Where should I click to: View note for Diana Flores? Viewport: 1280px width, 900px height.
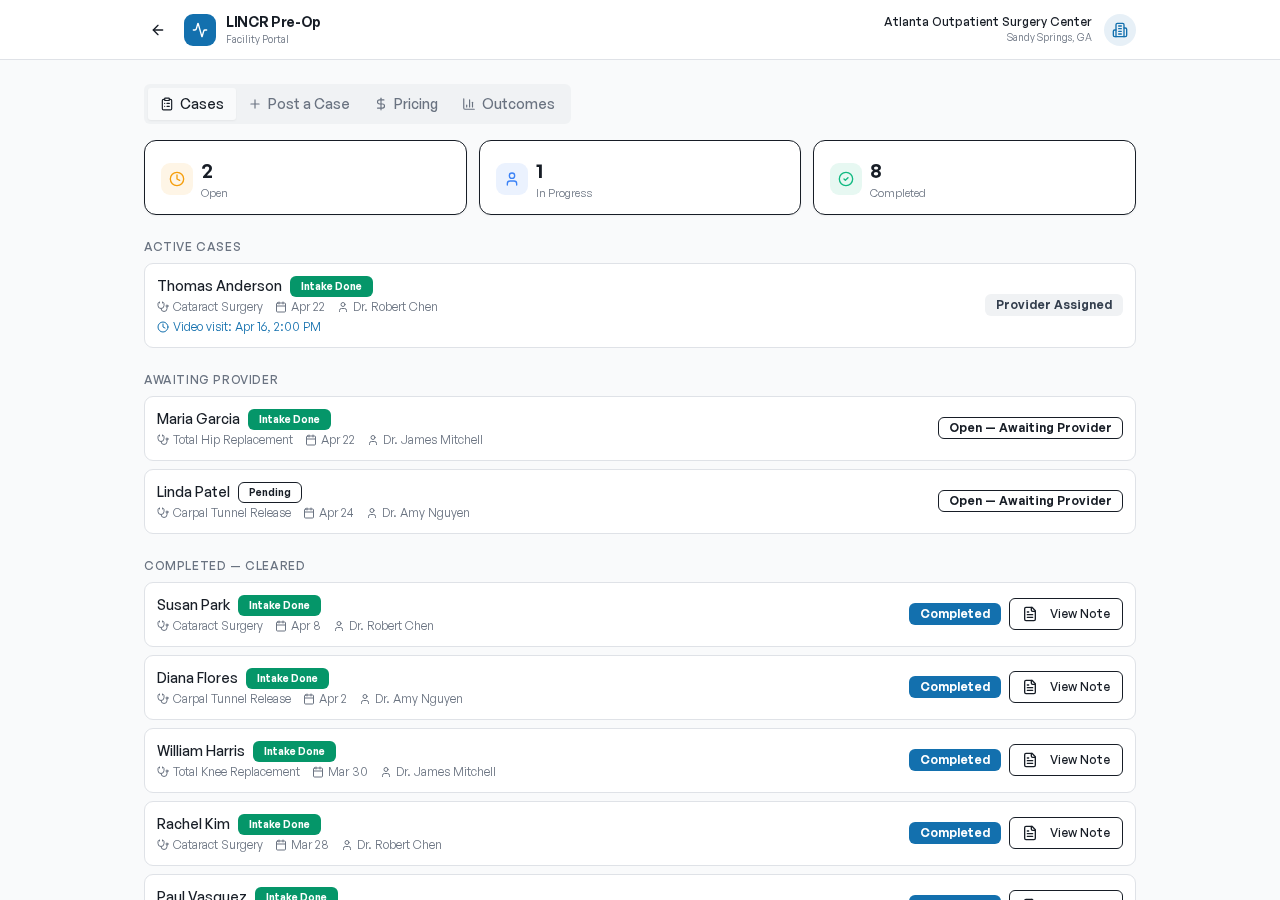[x=1065, y=687]
